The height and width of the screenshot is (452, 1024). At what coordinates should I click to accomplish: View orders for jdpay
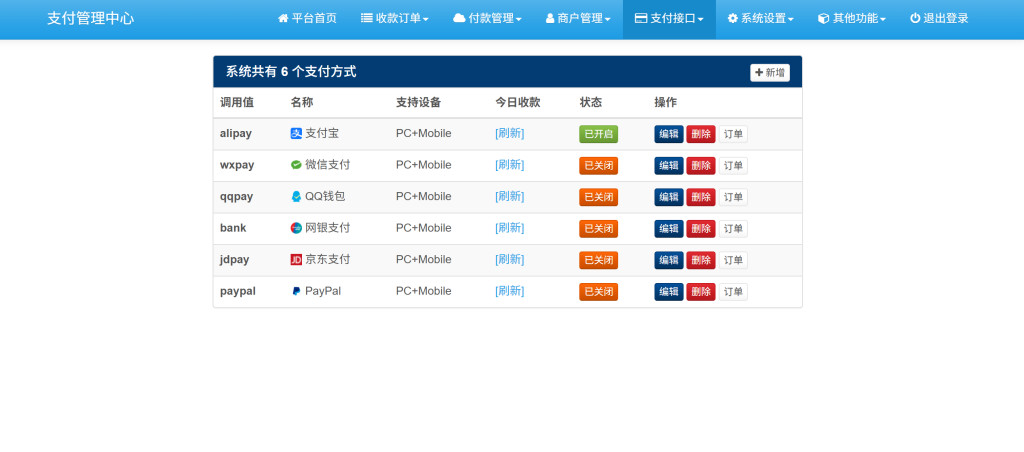pyautogui.click(x=733, y=260)
